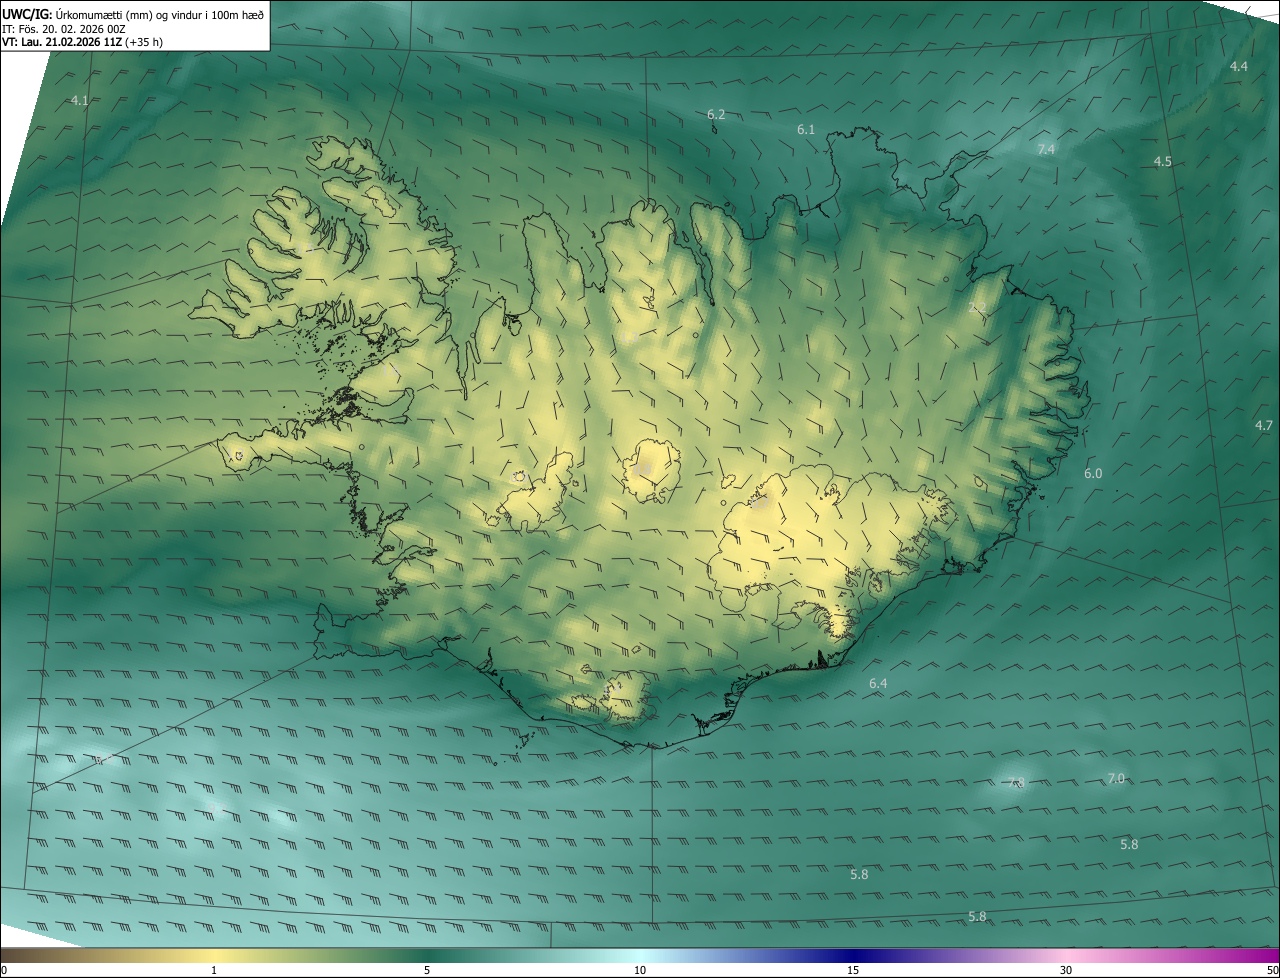Click the 4.5 value label on the map
Viewport: 1280px width, 978px height.
click(1163, 162)
